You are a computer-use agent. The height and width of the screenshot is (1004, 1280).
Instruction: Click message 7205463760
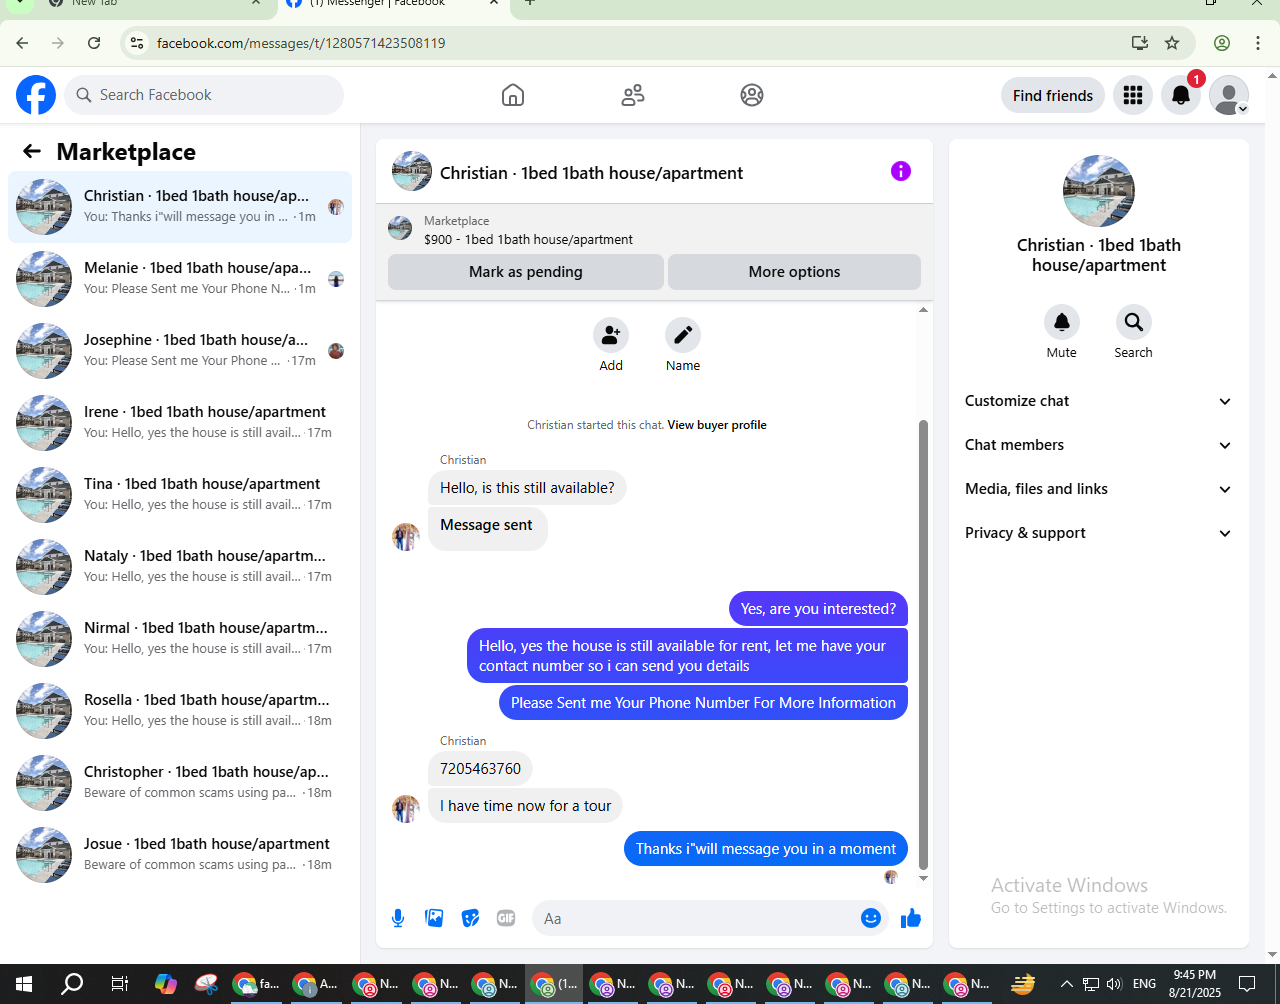(480, 769)
